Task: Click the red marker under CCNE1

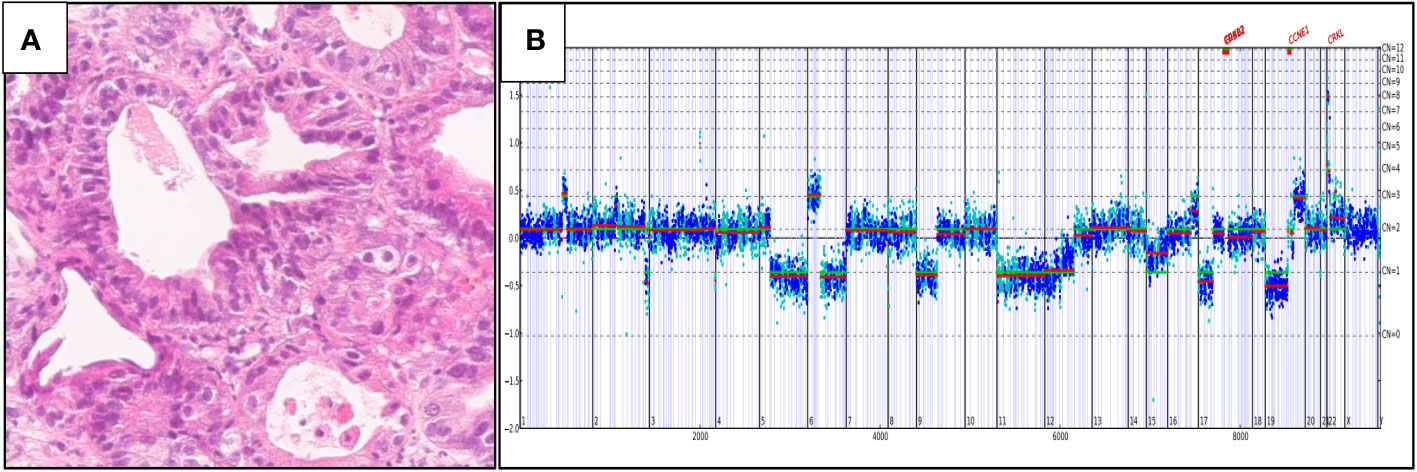Action: 1289,51
